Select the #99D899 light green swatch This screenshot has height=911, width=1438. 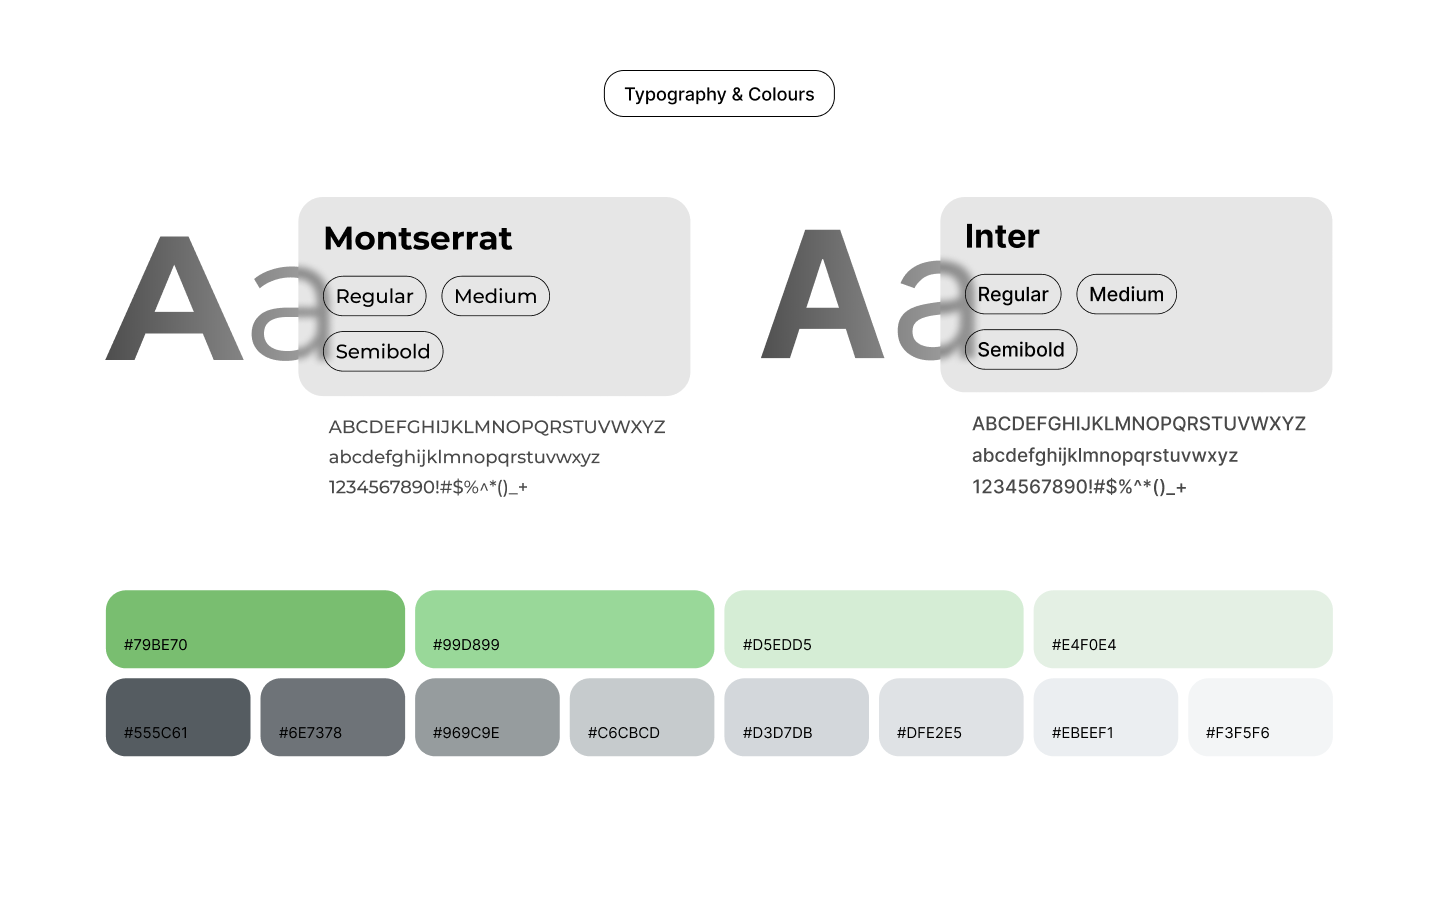[x=564, y=628]
